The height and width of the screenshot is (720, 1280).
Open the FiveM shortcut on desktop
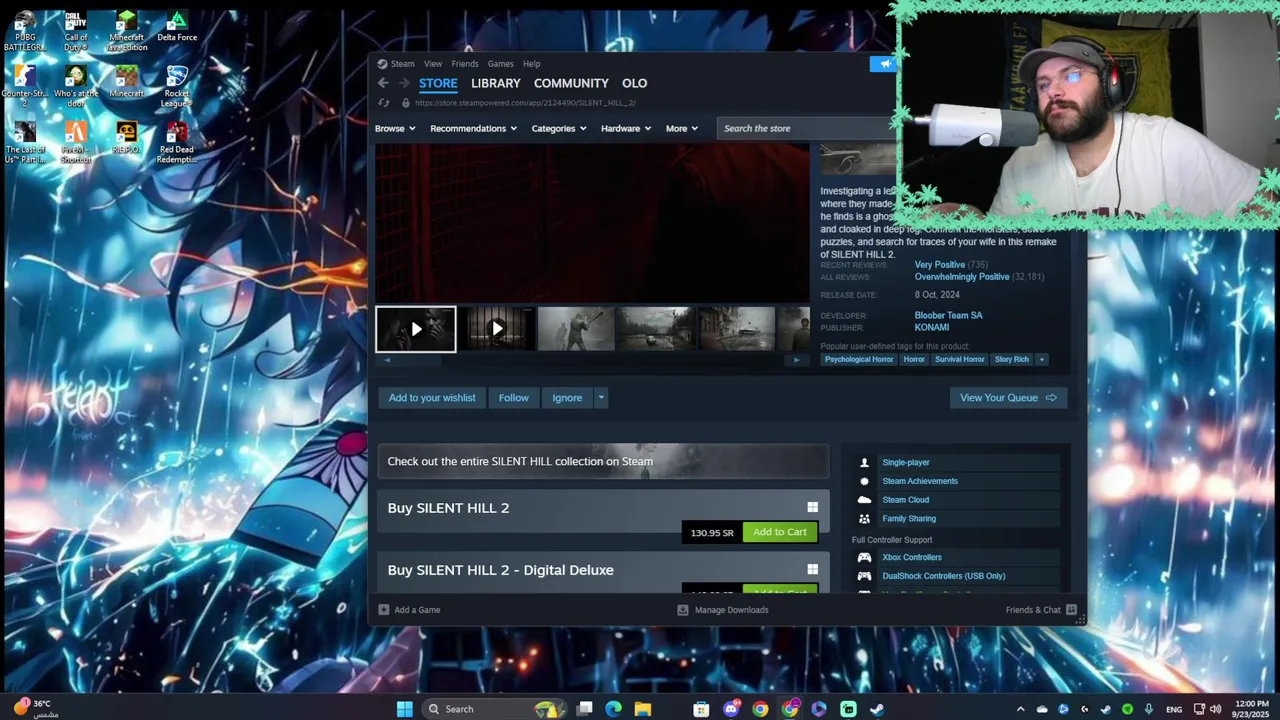[x=76, y=143]
